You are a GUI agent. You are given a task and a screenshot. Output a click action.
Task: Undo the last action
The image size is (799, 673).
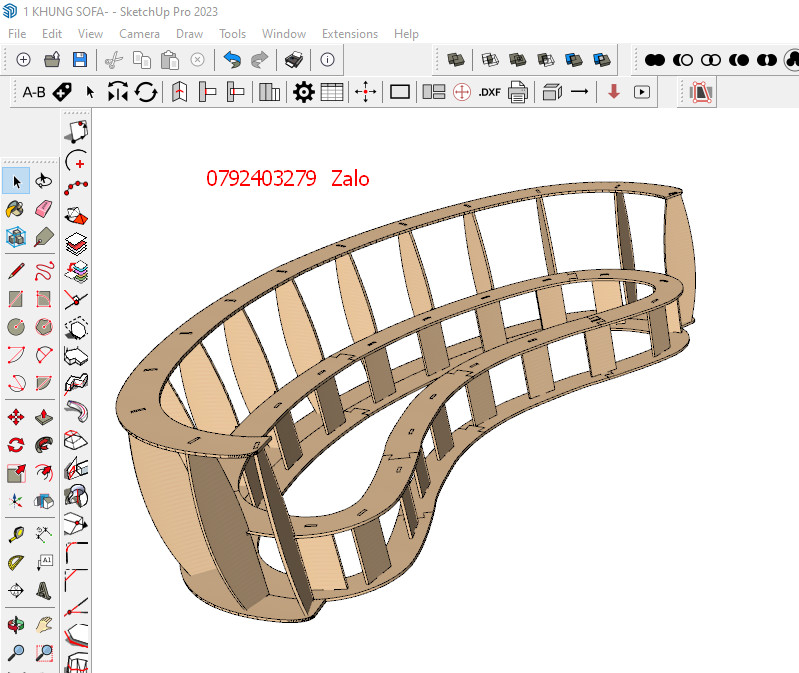[232, 60]
